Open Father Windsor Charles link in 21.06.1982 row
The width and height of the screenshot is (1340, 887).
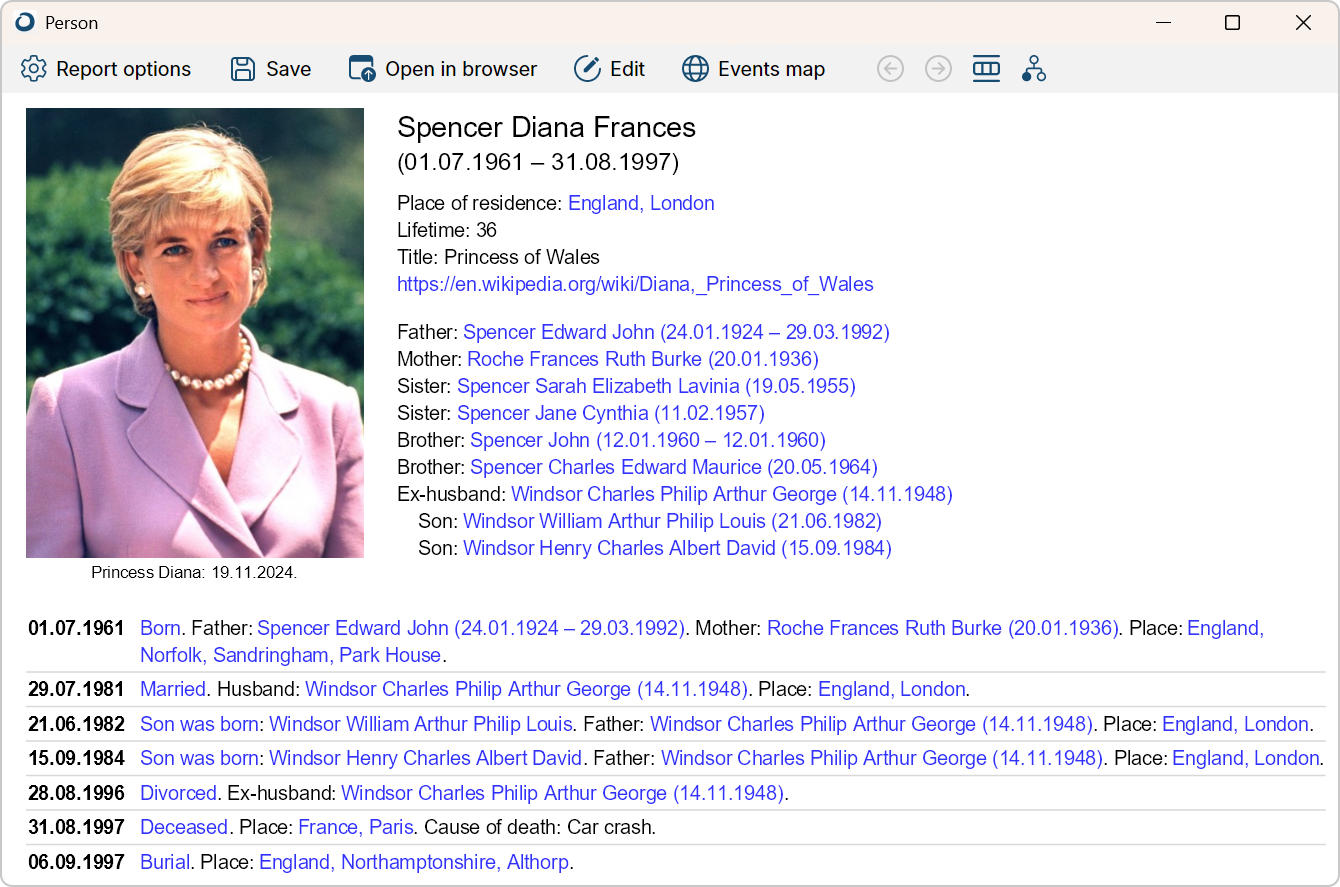click(871, 724)
